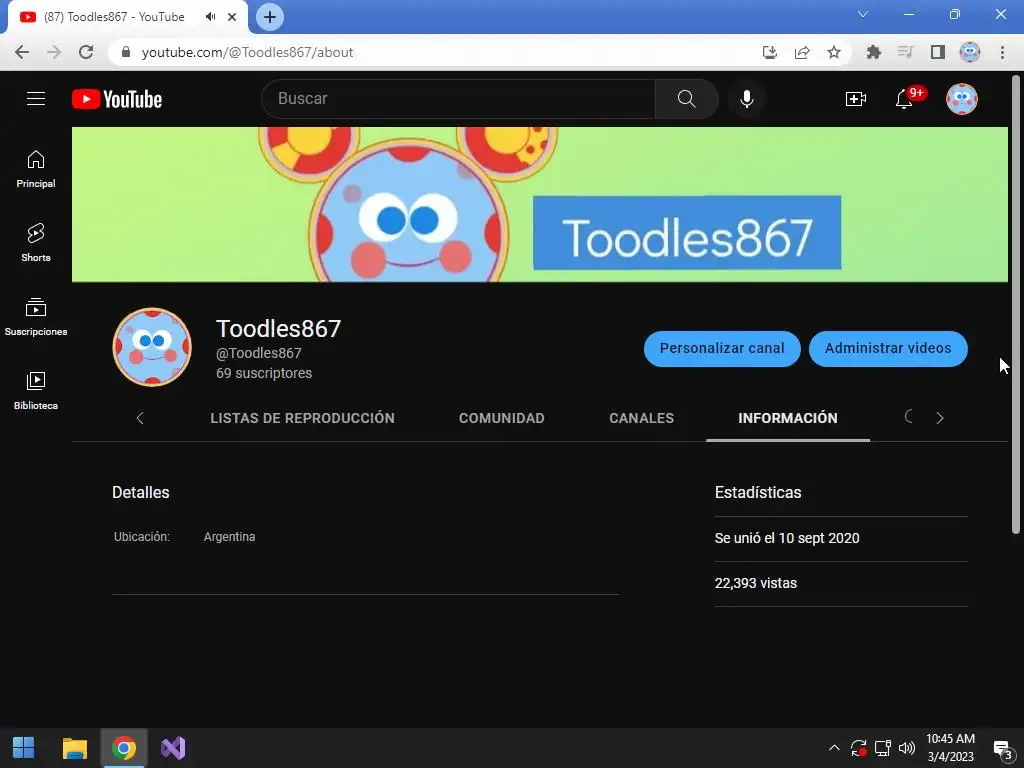
Task: Open a new browser tab
Action: point(270,17)
